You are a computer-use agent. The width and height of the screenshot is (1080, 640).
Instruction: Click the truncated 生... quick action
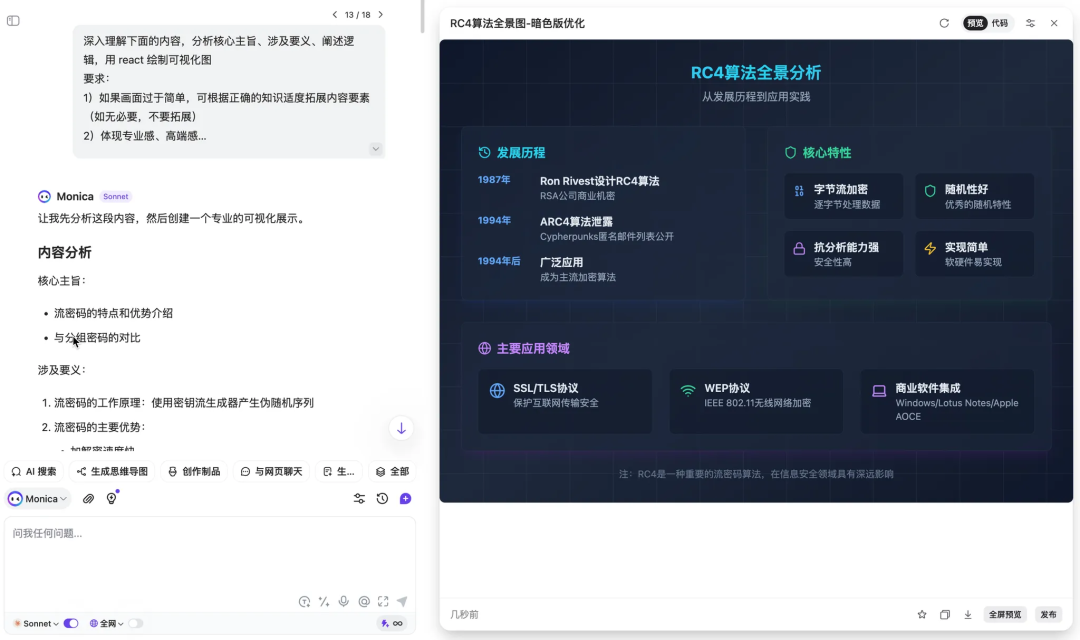click(x=339, y=471)
